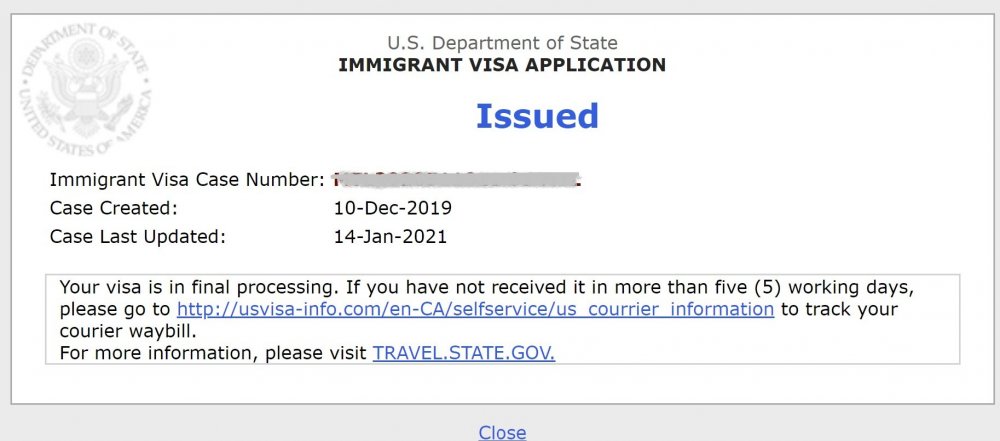Close the visa status dialog
This screenshot has width=1000, height=441.
pos(502,432)
